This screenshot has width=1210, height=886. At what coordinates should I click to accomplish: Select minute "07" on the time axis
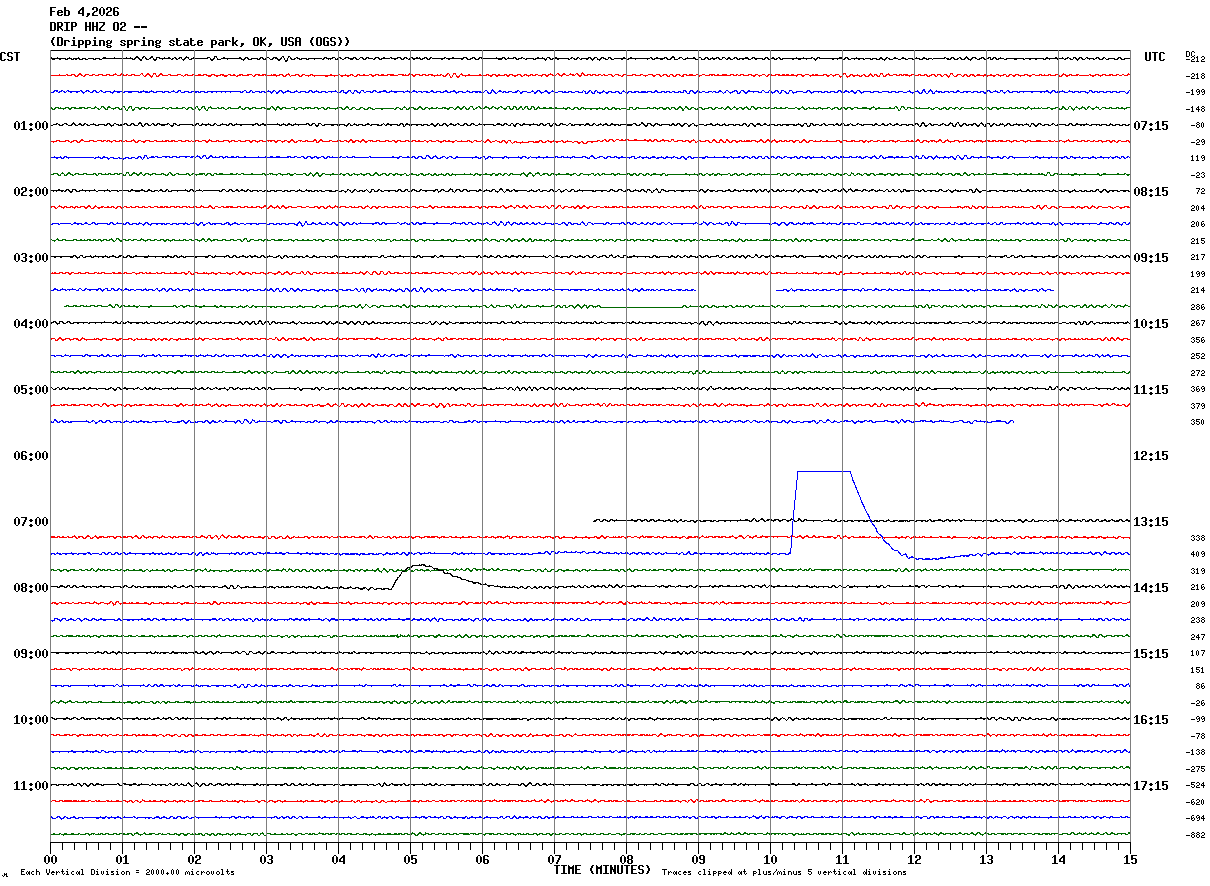point(554,860)
